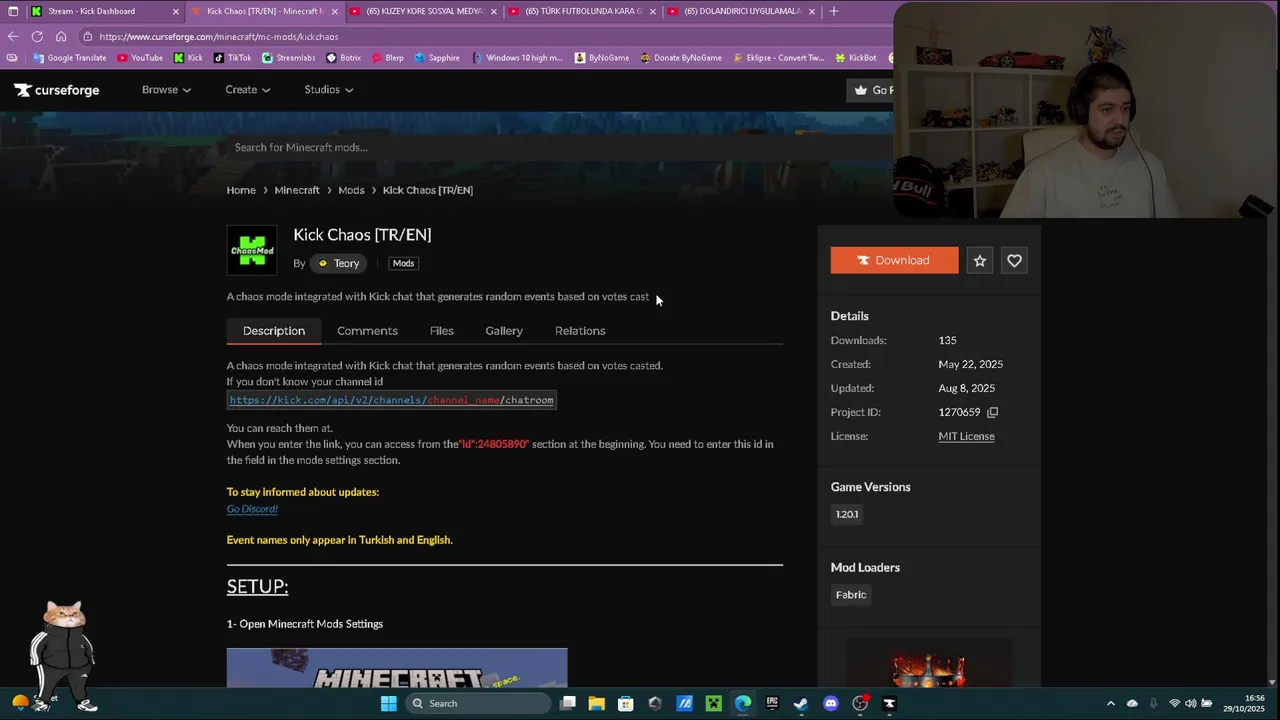The height and width of the screenshot is (720, 1280).
Task: Close the Kick Chaos browser tab
Action: pyautogui.click(x=333, y=11)
